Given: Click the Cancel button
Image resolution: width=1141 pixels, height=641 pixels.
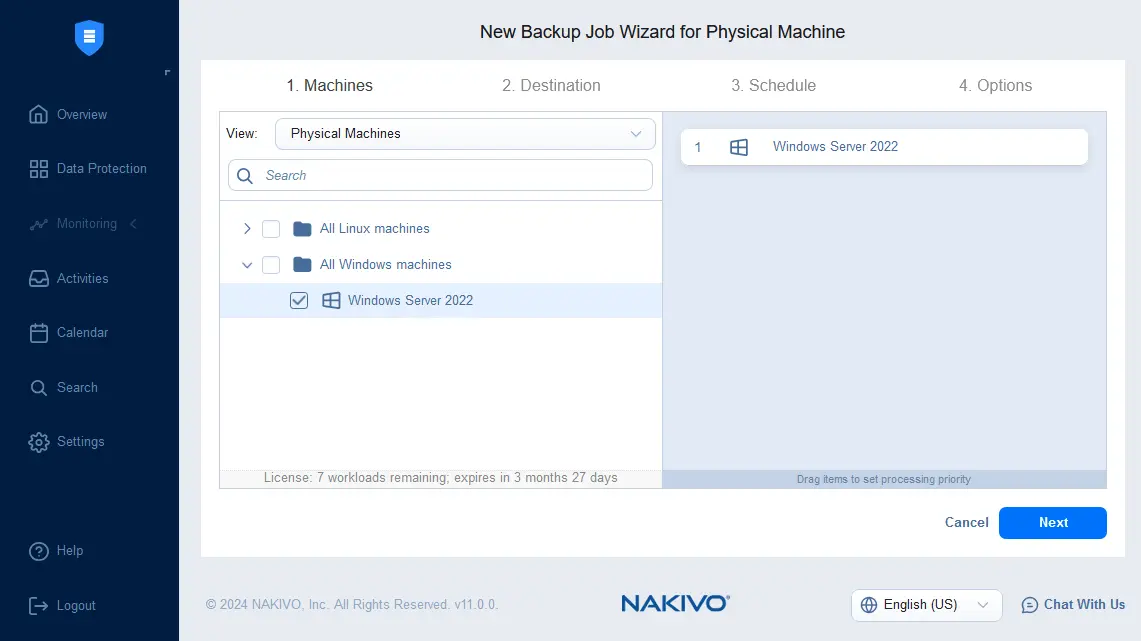Looking at the screenshot, I should point(966,522).
